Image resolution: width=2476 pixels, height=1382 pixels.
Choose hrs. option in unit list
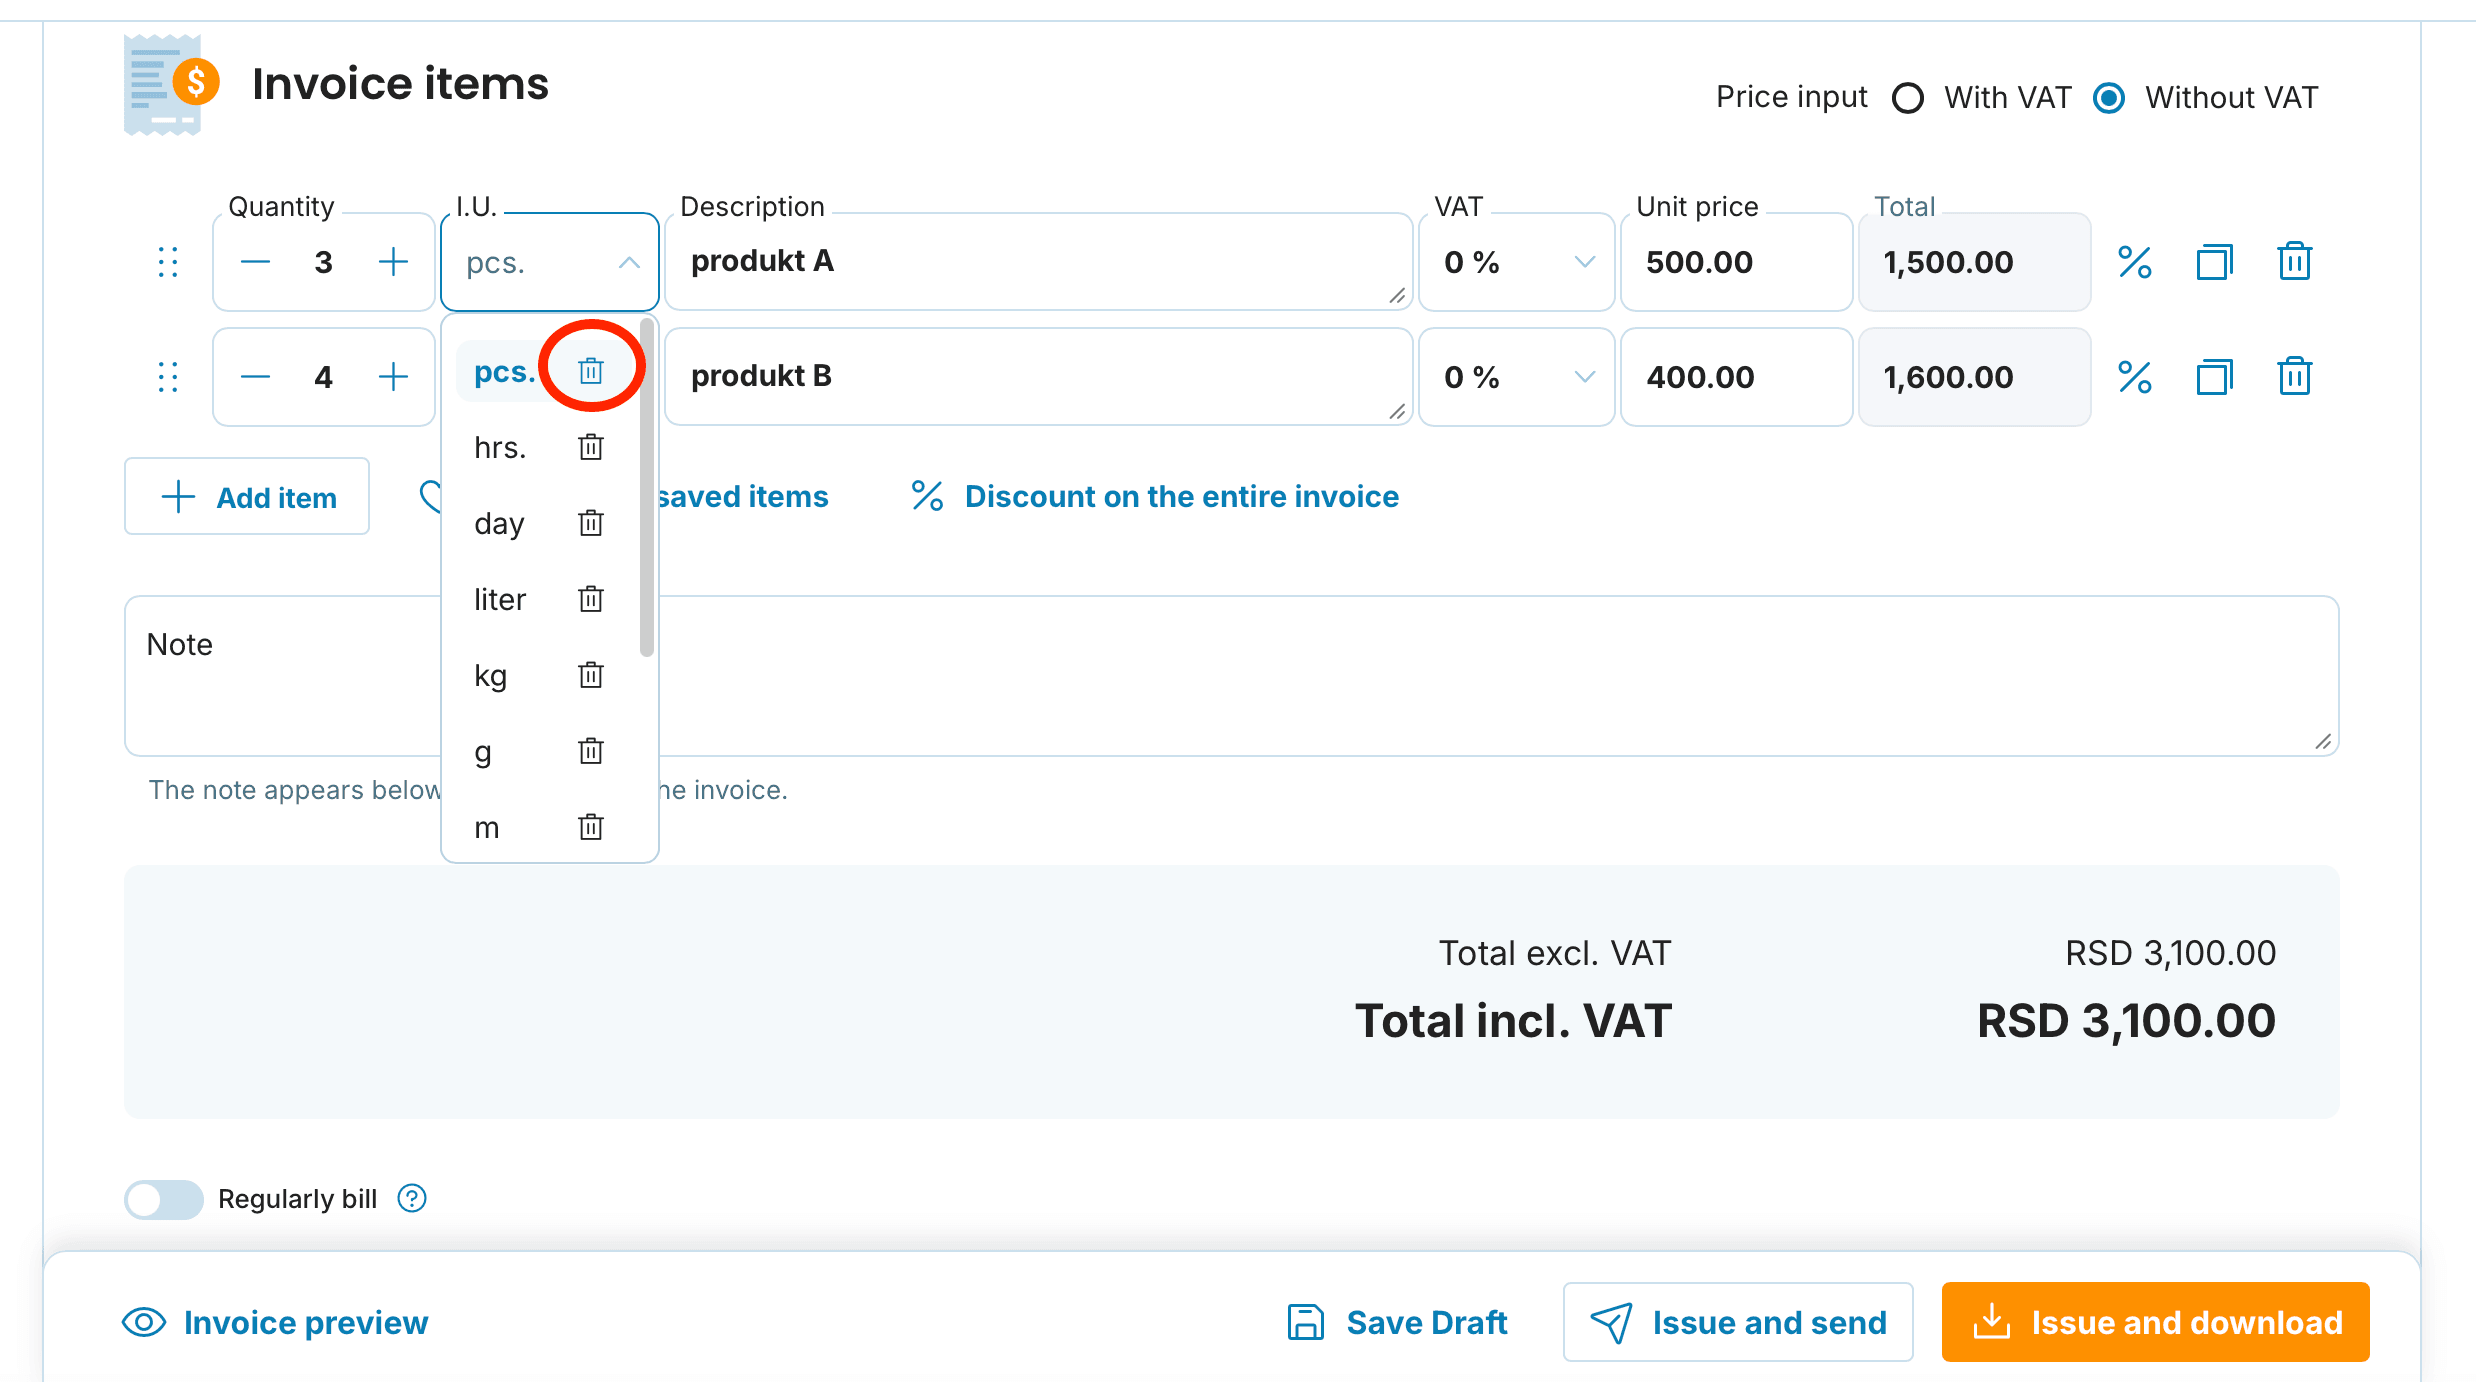[500, 447]
